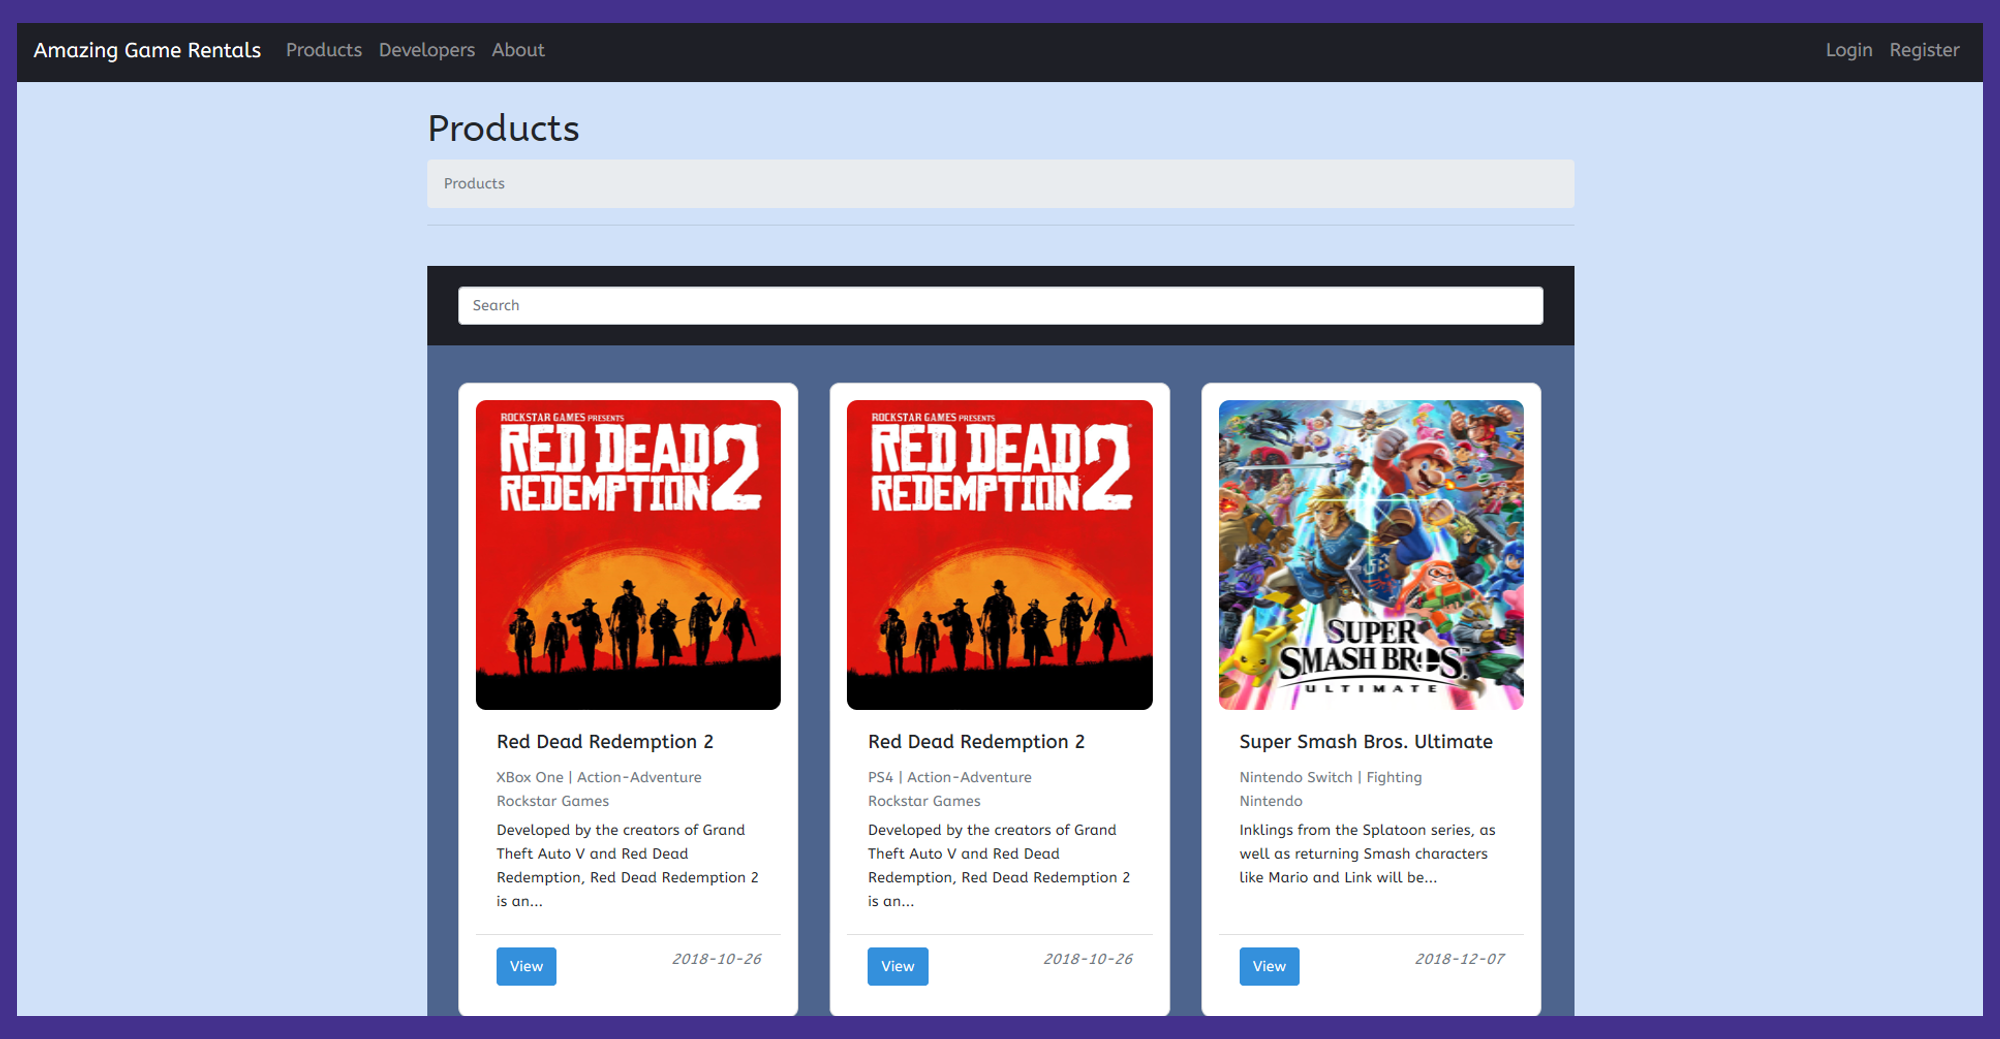Click the 'PS4 | Action-Adventure' text
The height and width of the screenshot is (1039, 2000).
click(949, 778)
